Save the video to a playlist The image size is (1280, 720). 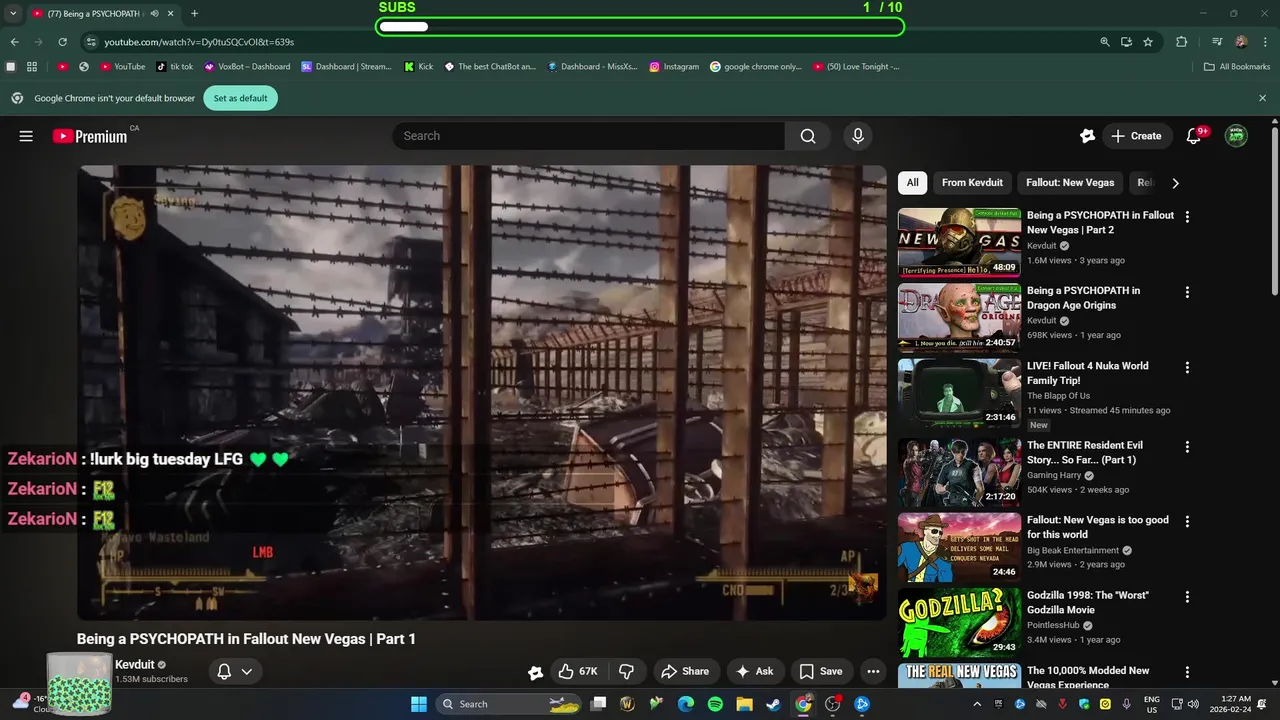[x=821, y=671]
